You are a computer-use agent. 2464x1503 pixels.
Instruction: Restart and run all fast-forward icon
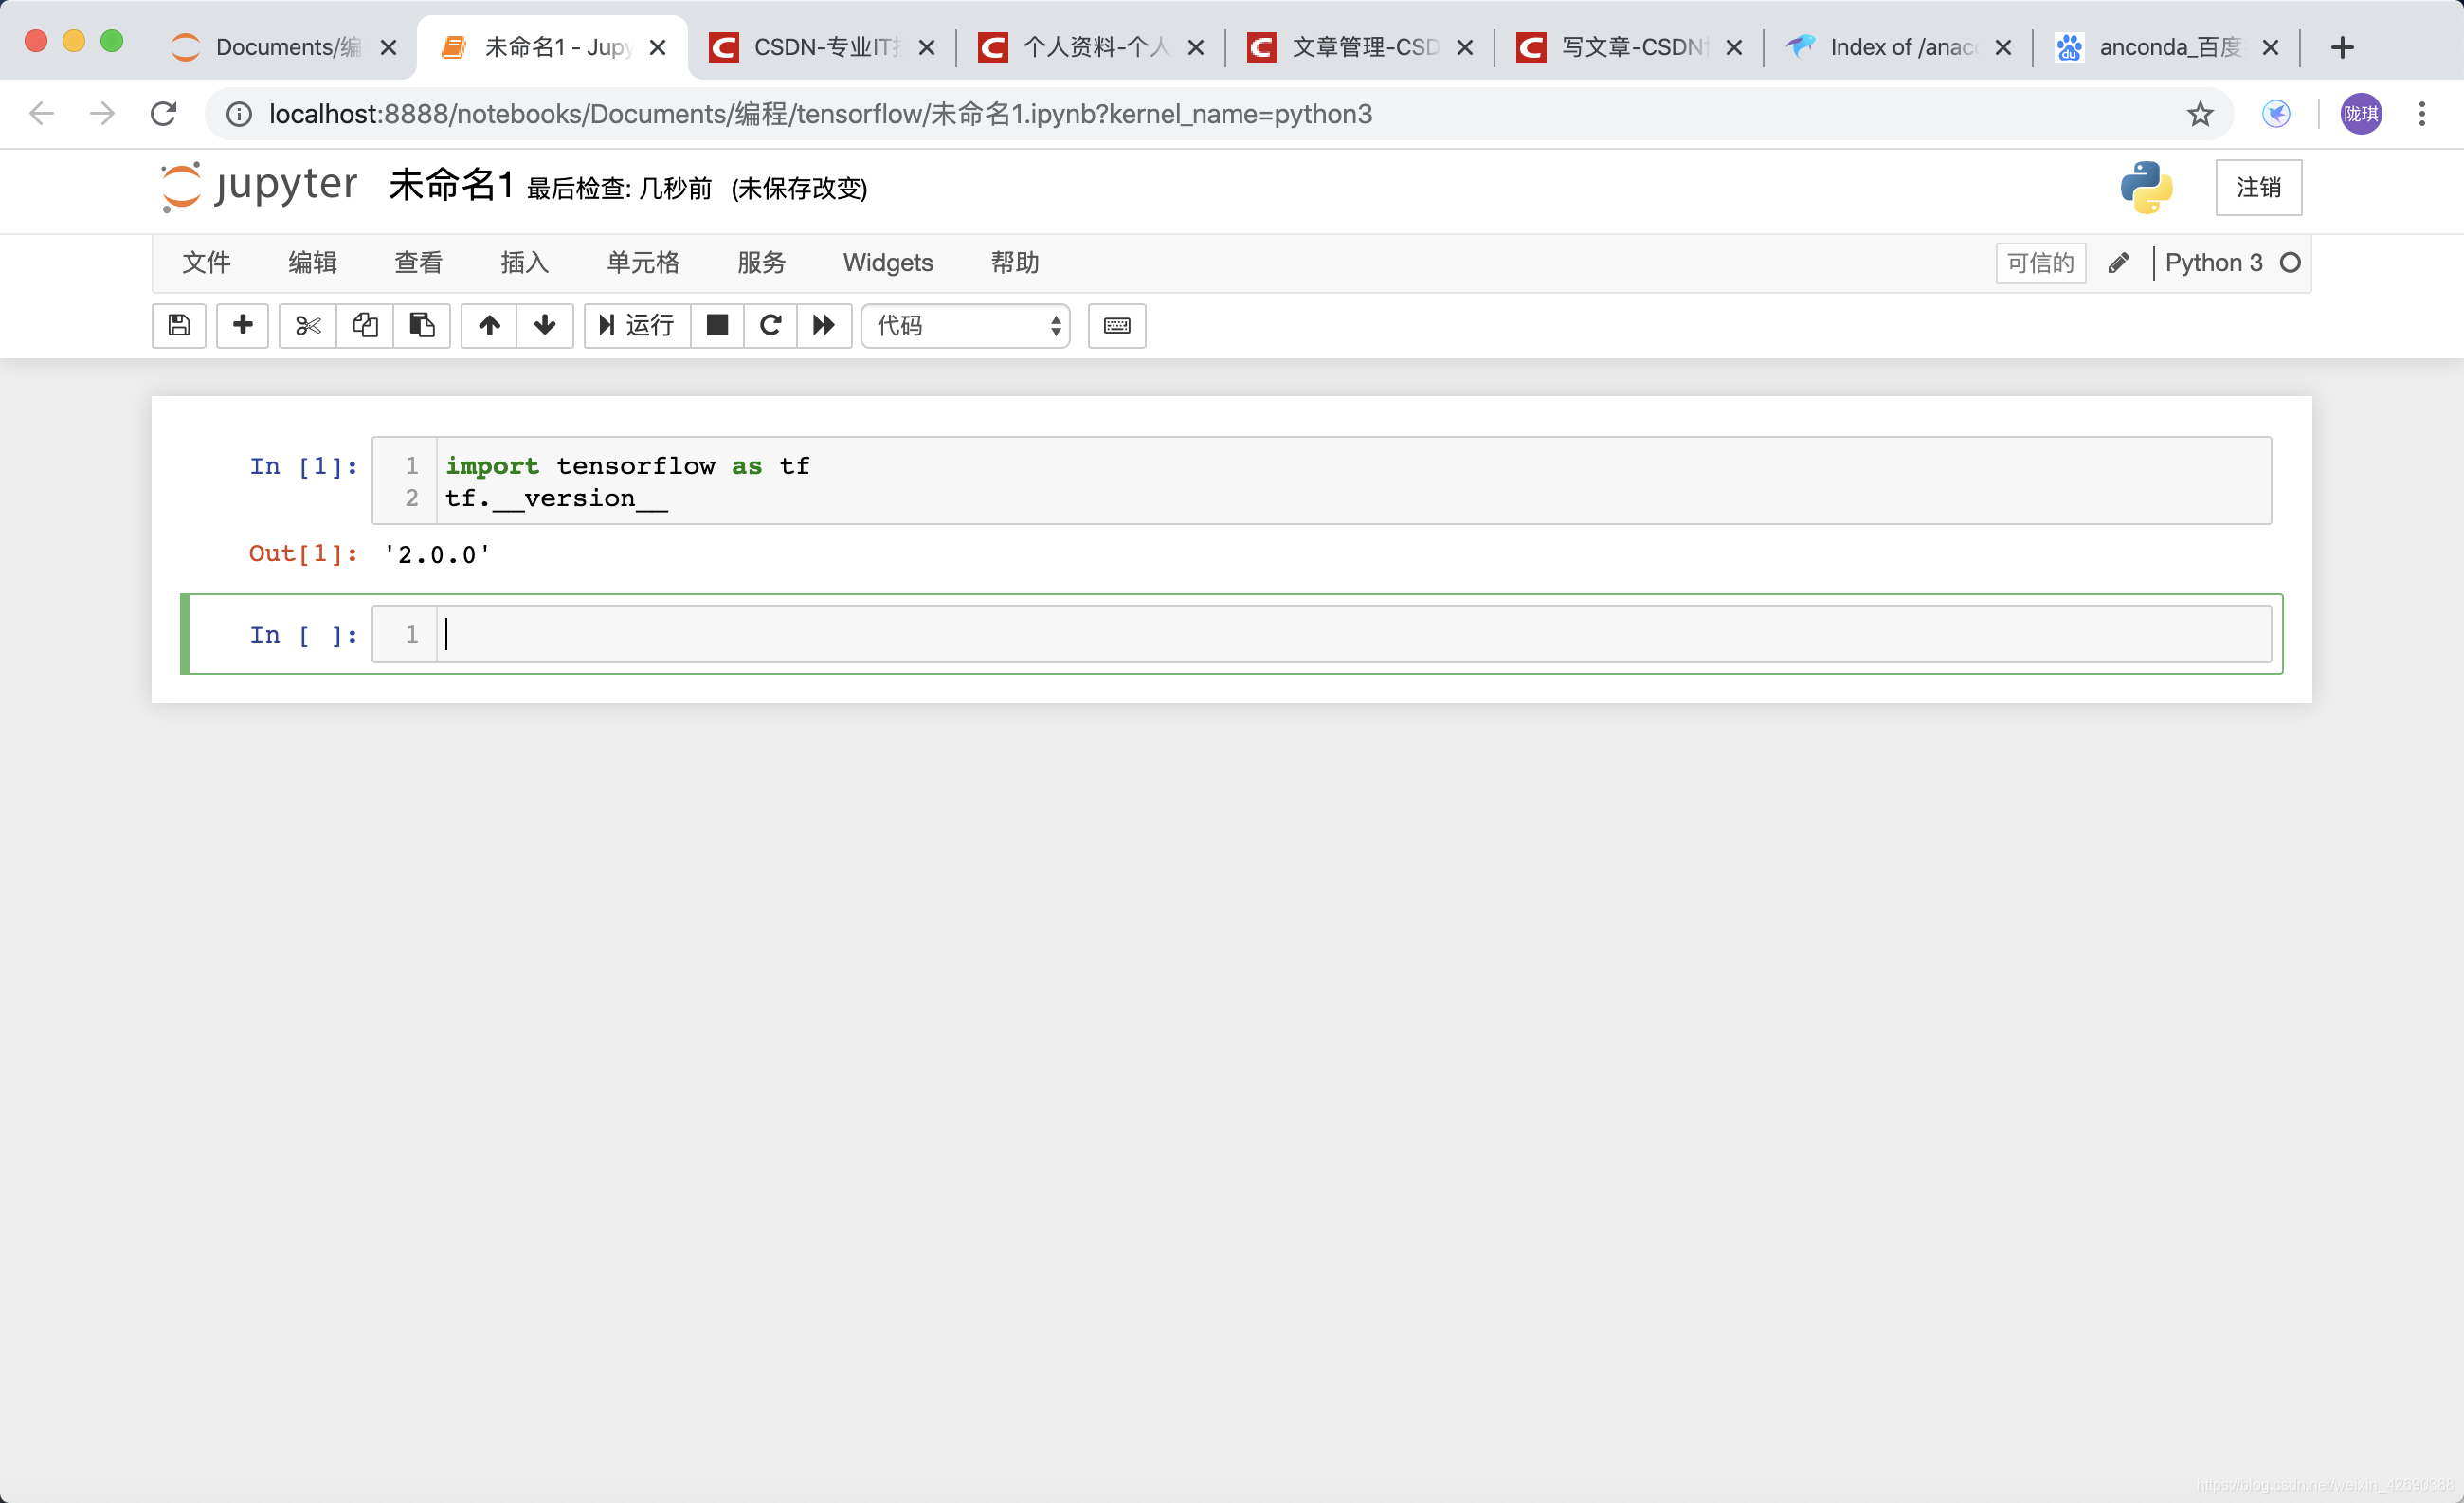pos(824,325)
